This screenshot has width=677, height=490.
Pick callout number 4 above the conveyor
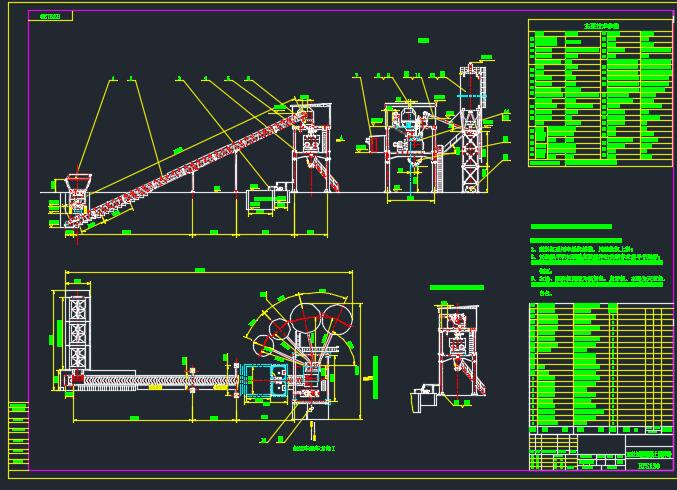(x=206, y=78)
